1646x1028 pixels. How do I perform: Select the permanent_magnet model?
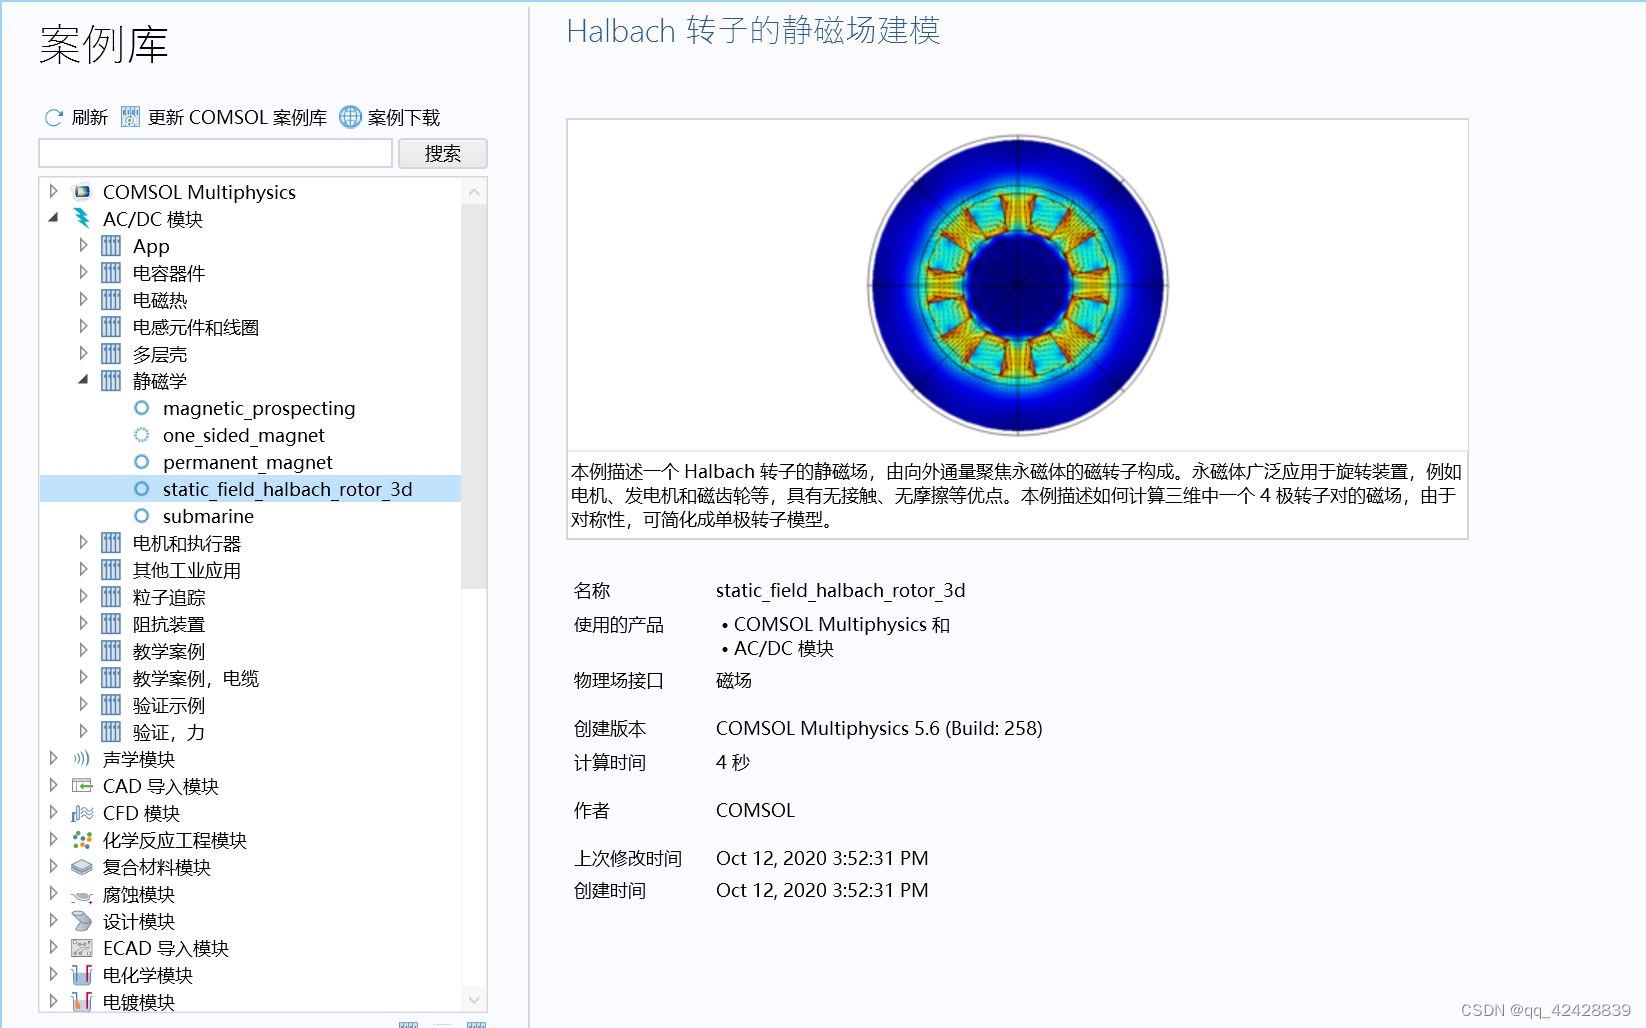tap(248, 462)
